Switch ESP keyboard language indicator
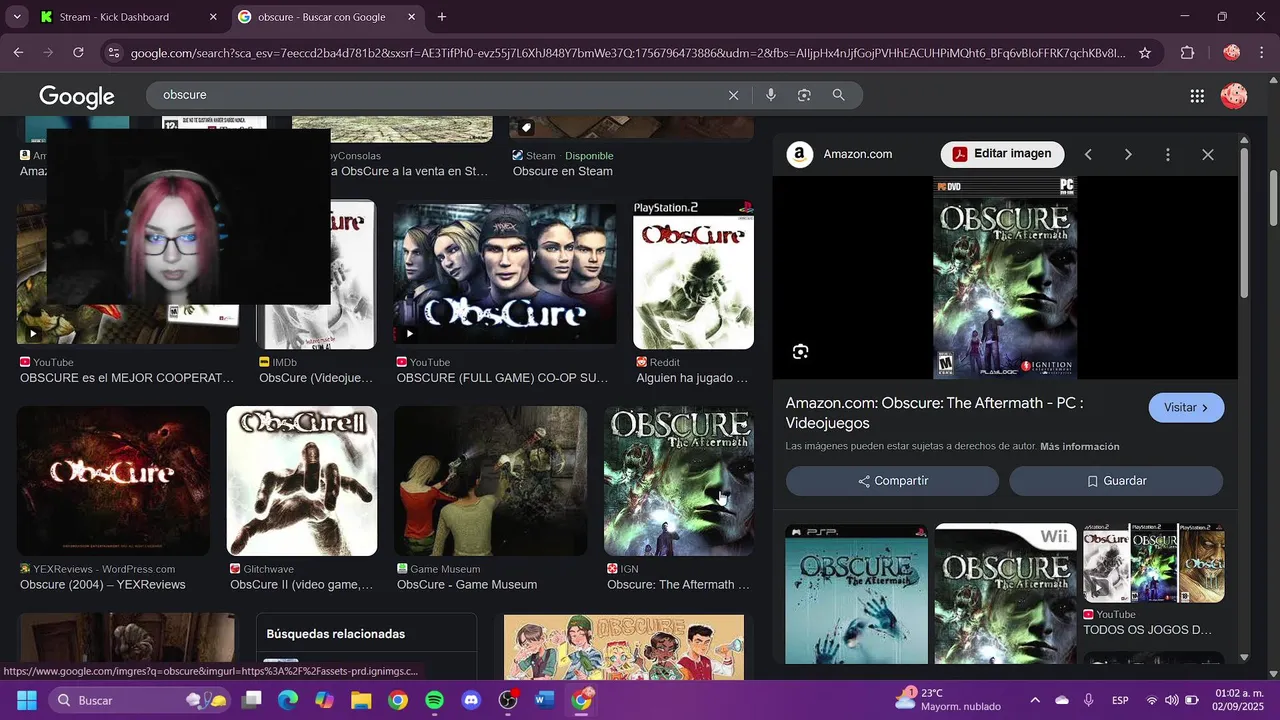 pos(1120,700)
